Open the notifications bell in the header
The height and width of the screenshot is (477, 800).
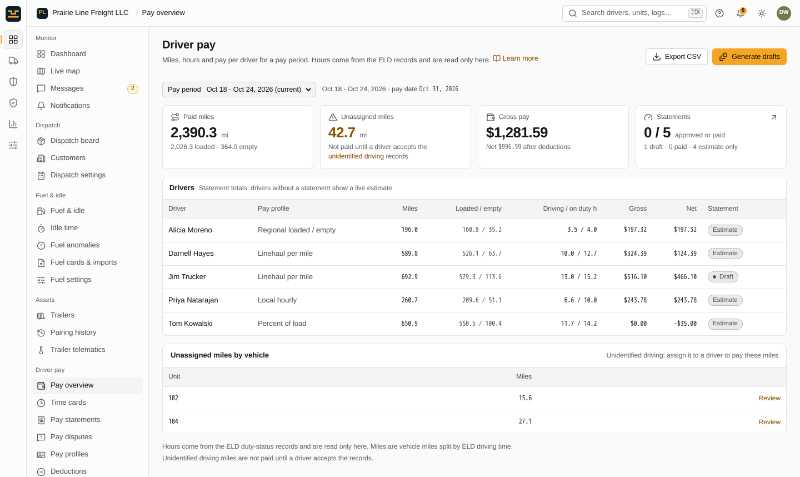[740, 13]
